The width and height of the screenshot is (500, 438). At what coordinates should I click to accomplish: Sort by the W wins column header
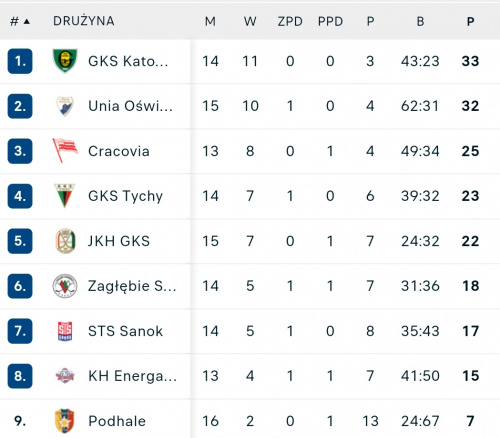coord(250,22)
